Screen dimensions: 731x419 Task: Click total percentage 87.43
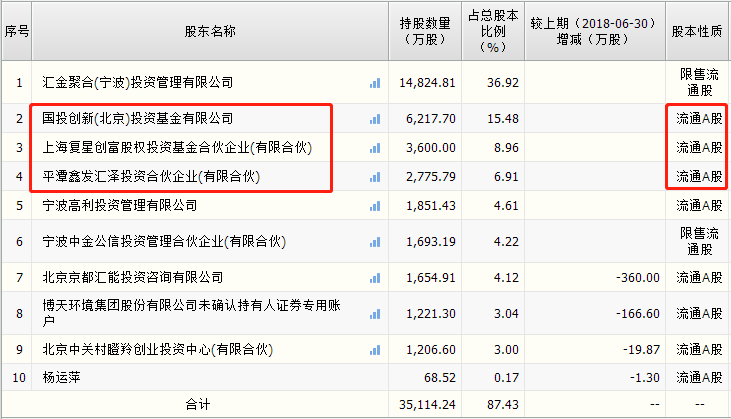[x=503, y=405]
